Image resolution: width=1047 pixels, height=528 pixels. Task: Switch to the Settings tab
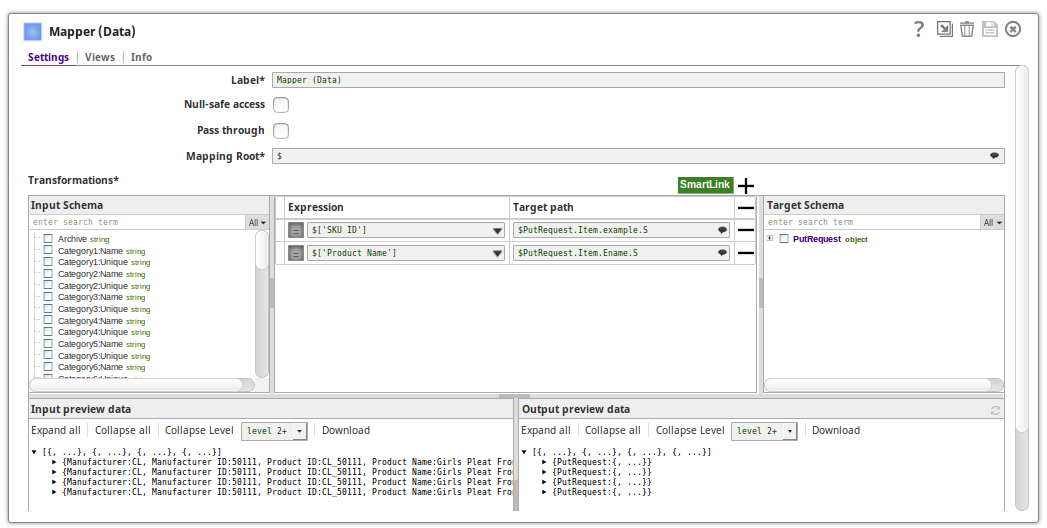click(x=48, y=57)
